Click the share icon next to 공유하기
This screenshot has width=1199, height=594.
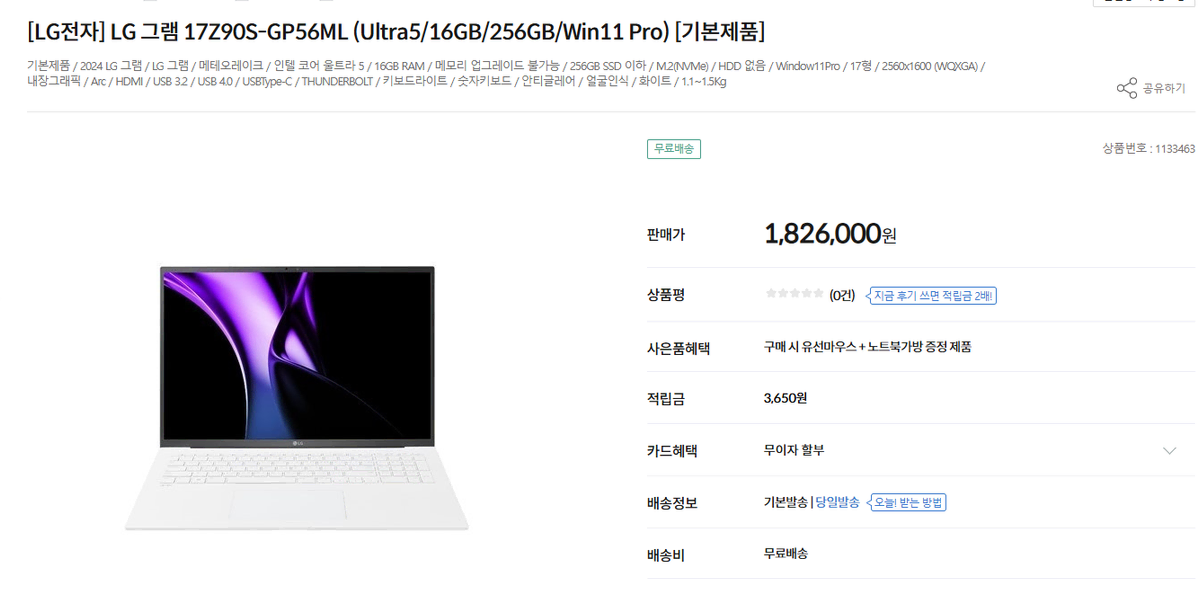[1126, 88]
